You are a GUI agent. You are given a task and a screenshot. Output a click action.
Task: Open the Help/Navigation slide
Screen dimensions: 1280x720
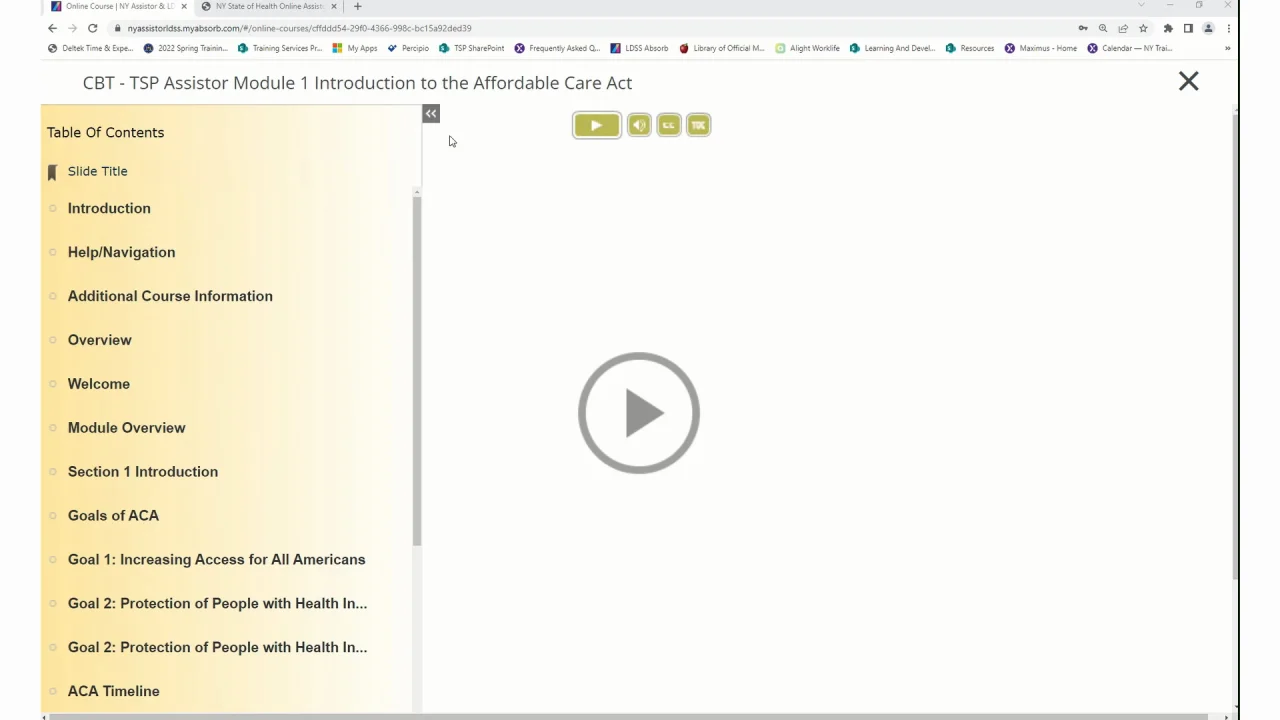pos(121,252)
